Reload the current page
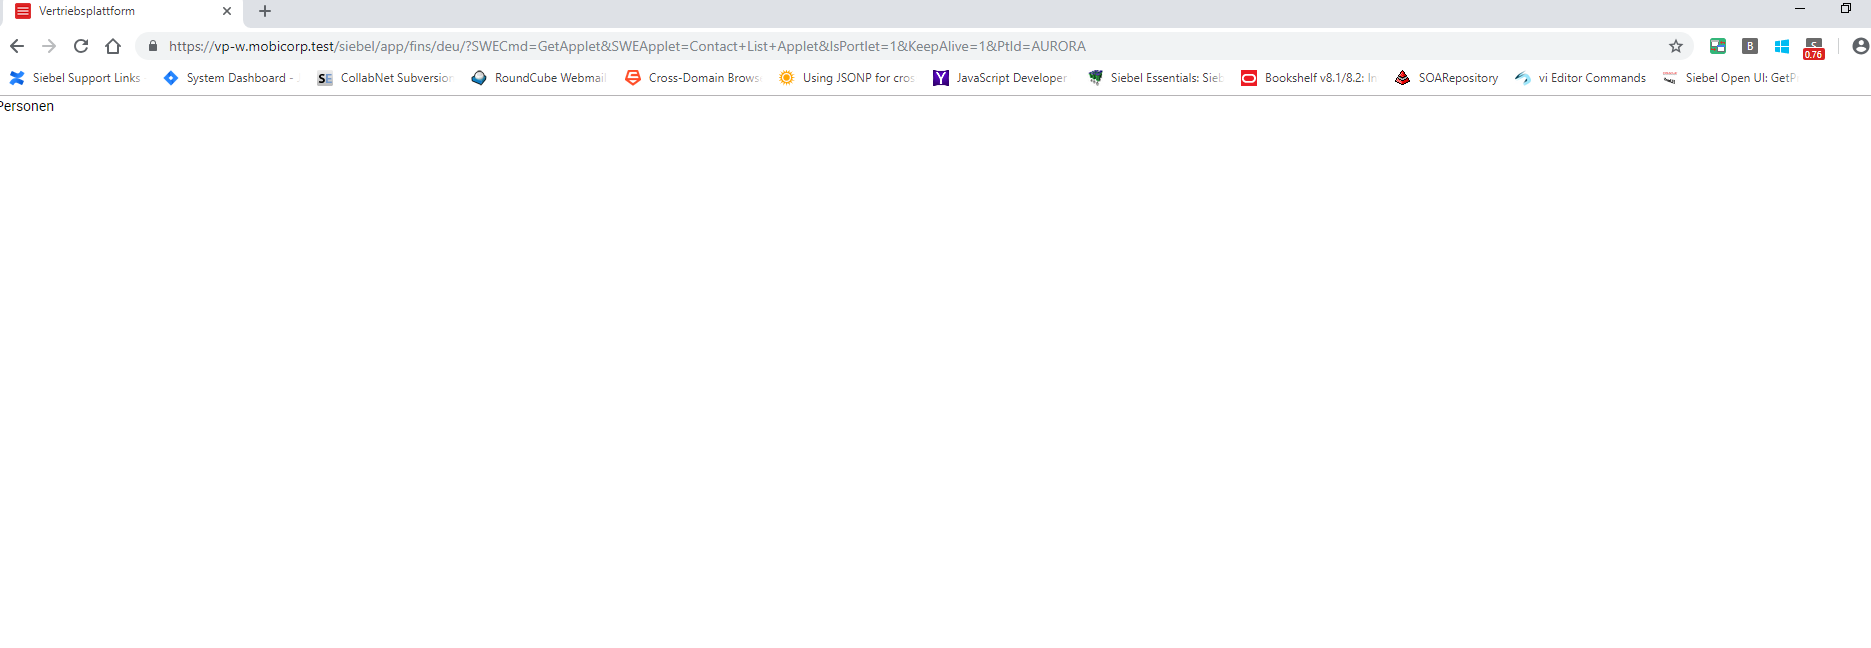Image resolution: width=1871 pixels, height=648 pixels. click(81, 46)
